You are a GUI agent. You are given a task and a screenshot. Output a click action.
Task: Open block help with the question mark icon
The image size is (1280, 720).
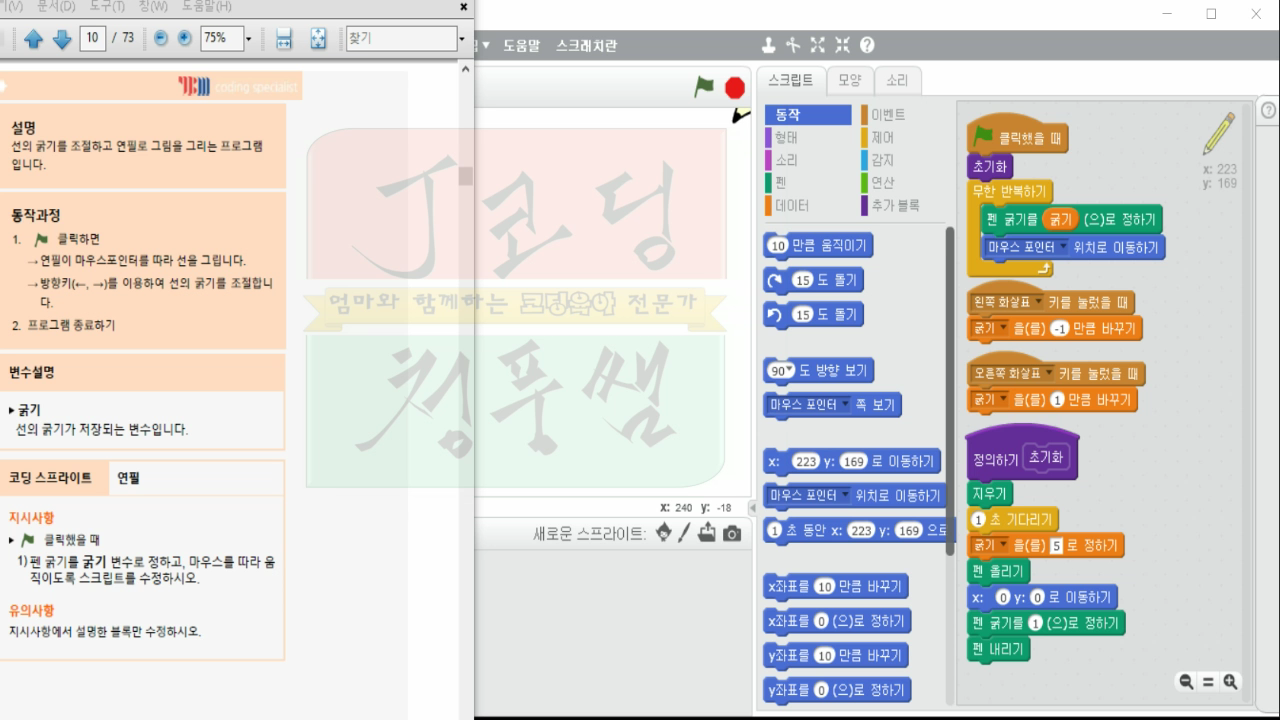pos(868,45)
